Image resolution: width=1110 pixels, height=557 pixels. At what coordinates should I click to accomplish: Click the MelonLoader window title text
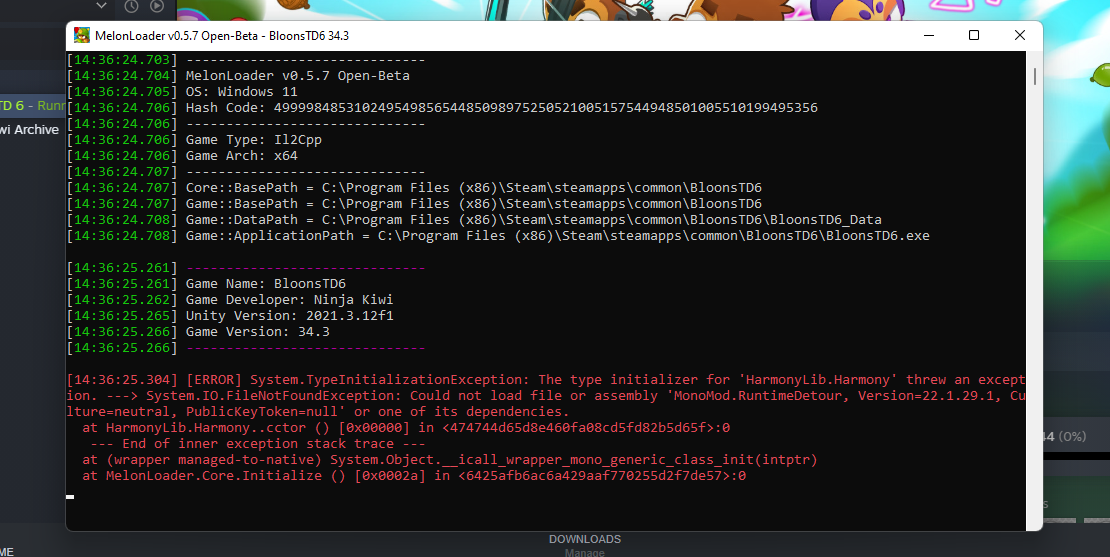click(222, 35)
